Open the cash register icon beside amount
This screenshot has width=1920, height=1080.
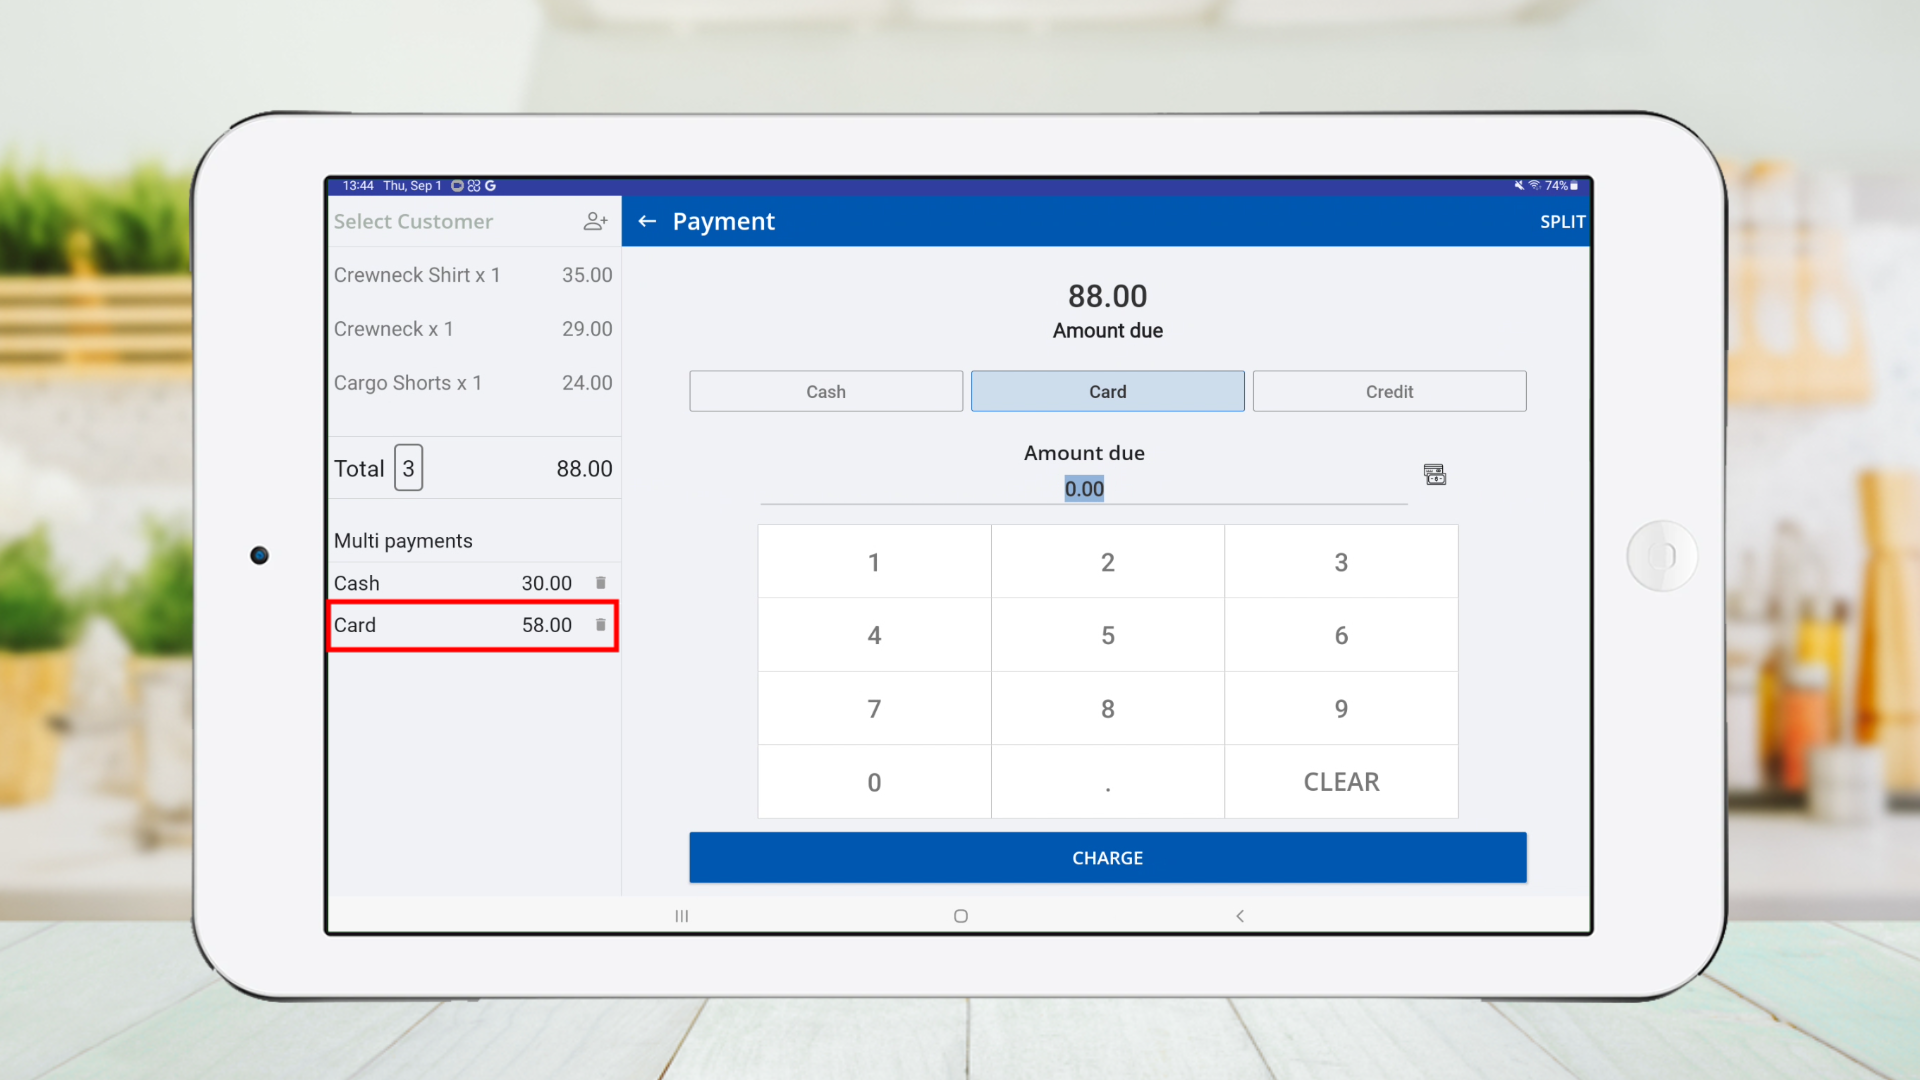(x=1435, y=474)
